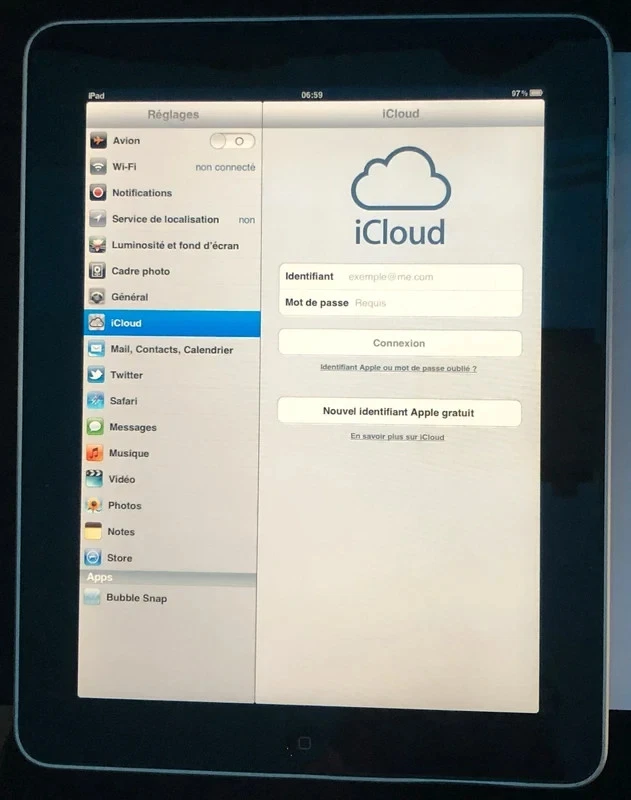The image size is (631, 800).
Task: Tap the Photos sunflower icon
Action: tap(94, 505)
